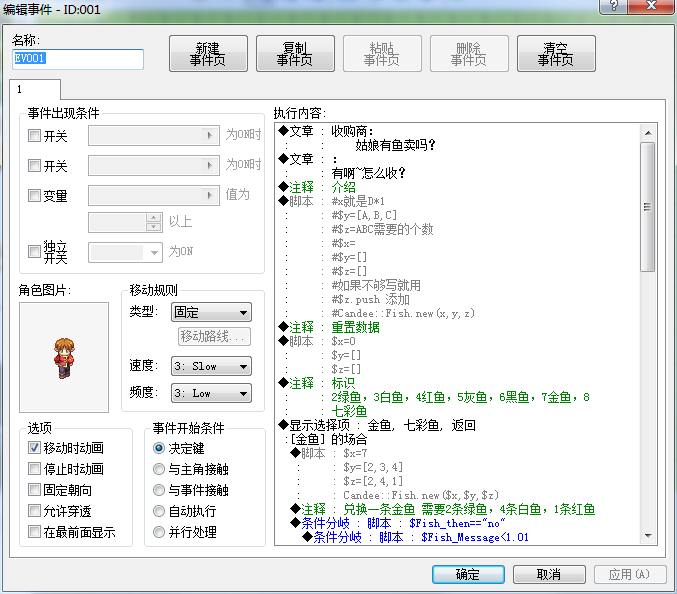This screenshot has height=594, width=677.
Task: Select the line Candee::Fish.new($x,$y,$z)
Action: (x=421, y=495)
